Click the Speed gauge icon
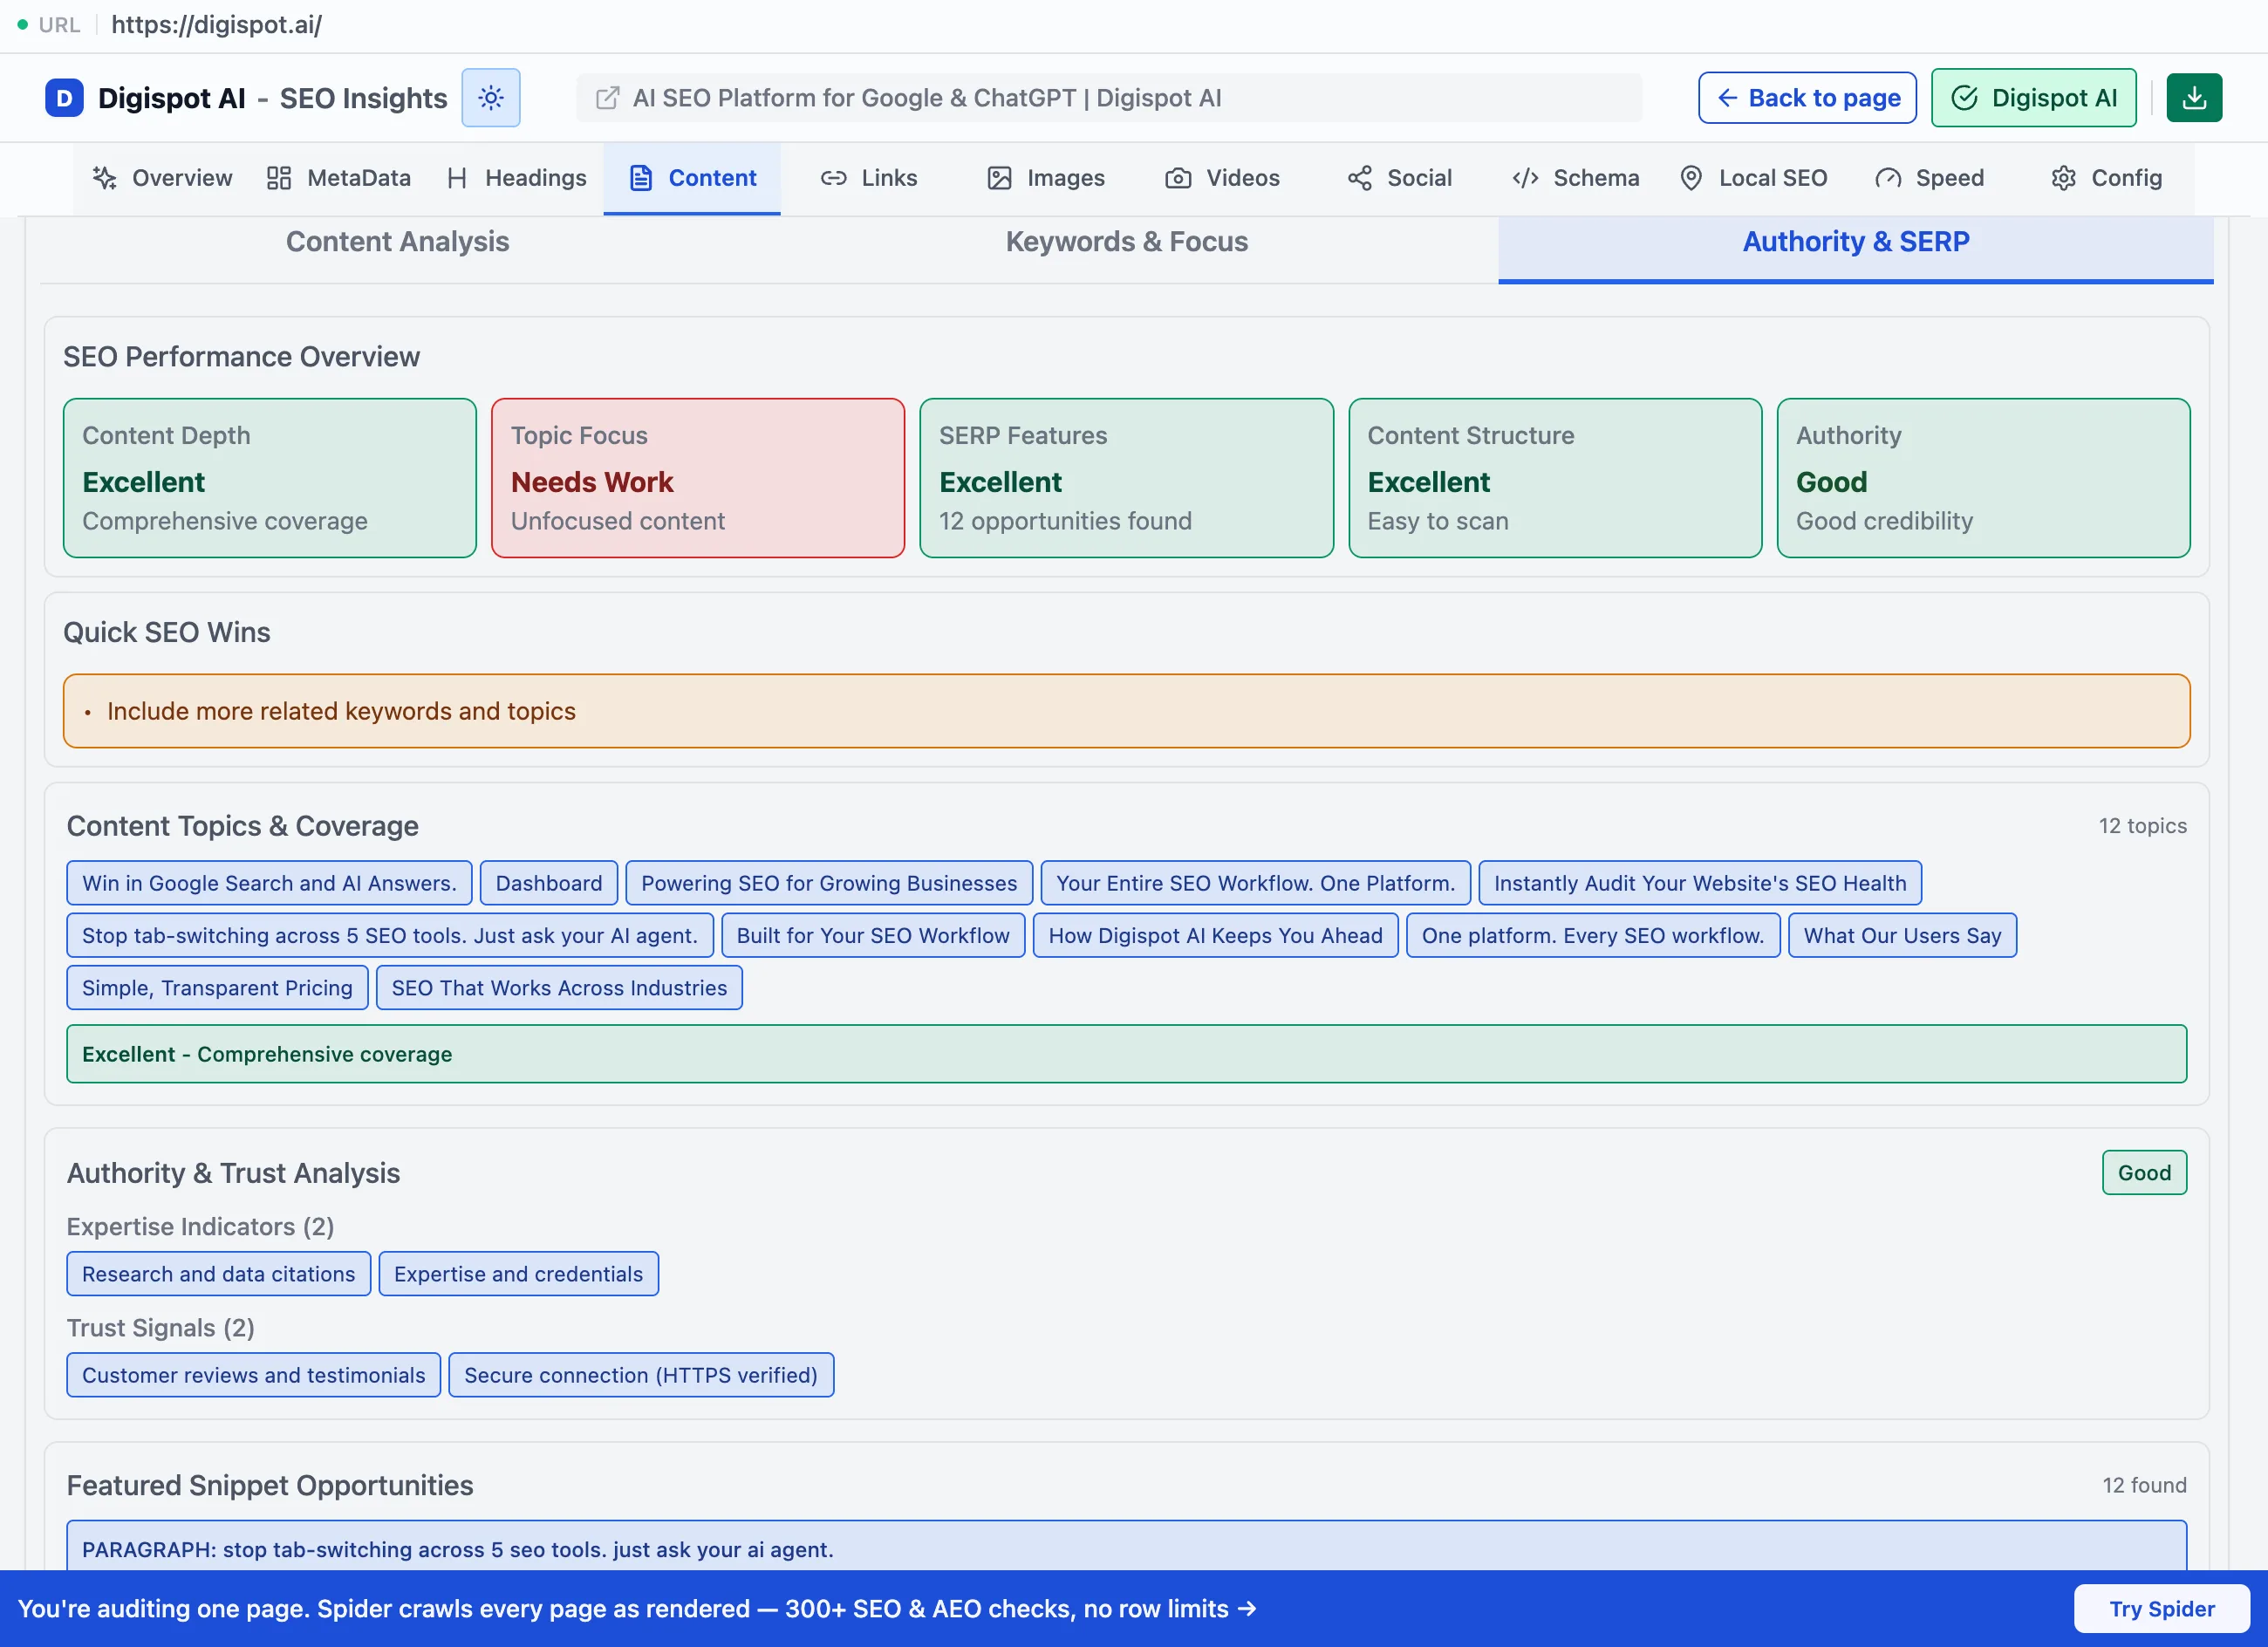Viewport: 2268px width, 1647px height. pos(1888,178)
